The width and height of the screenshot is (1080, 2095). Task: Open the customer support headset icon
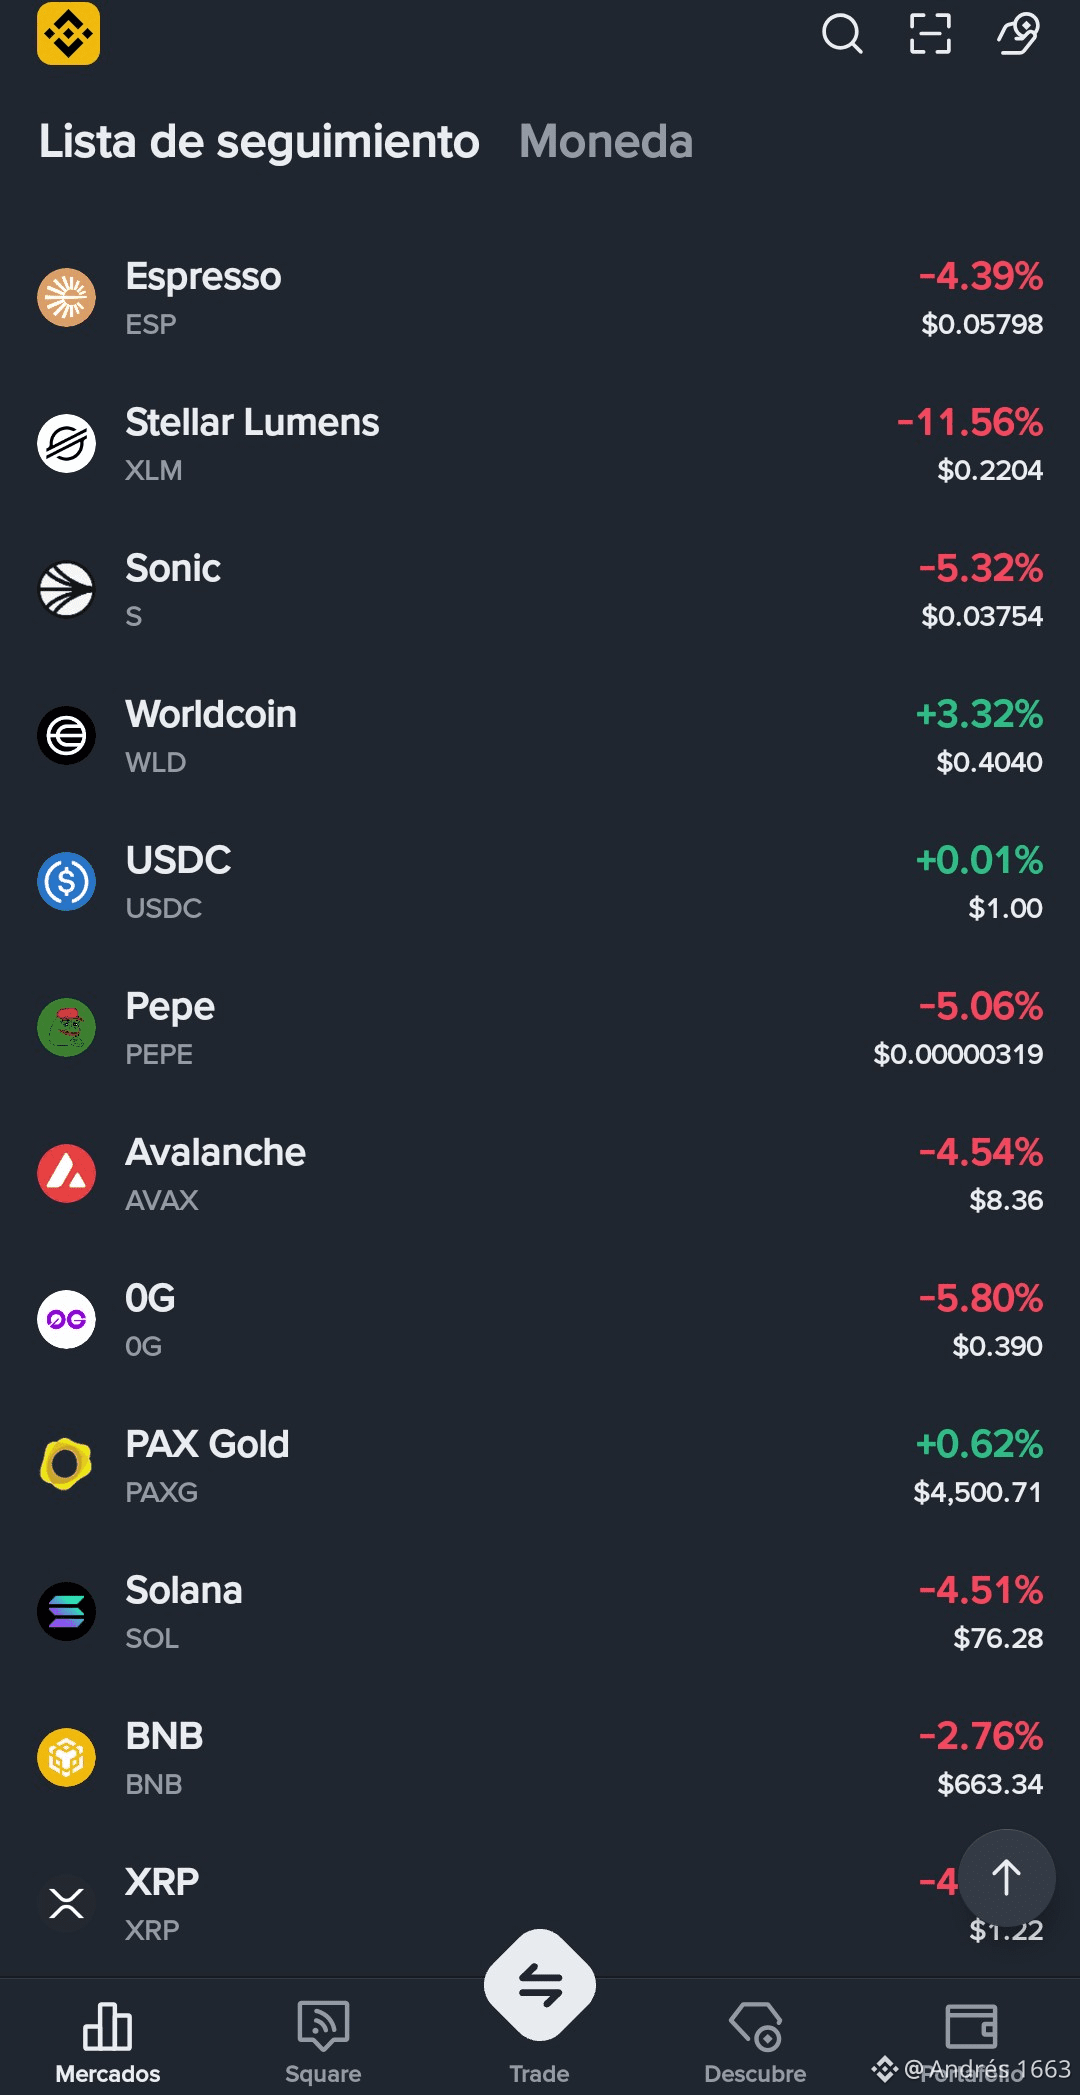tap(1018, 34)
